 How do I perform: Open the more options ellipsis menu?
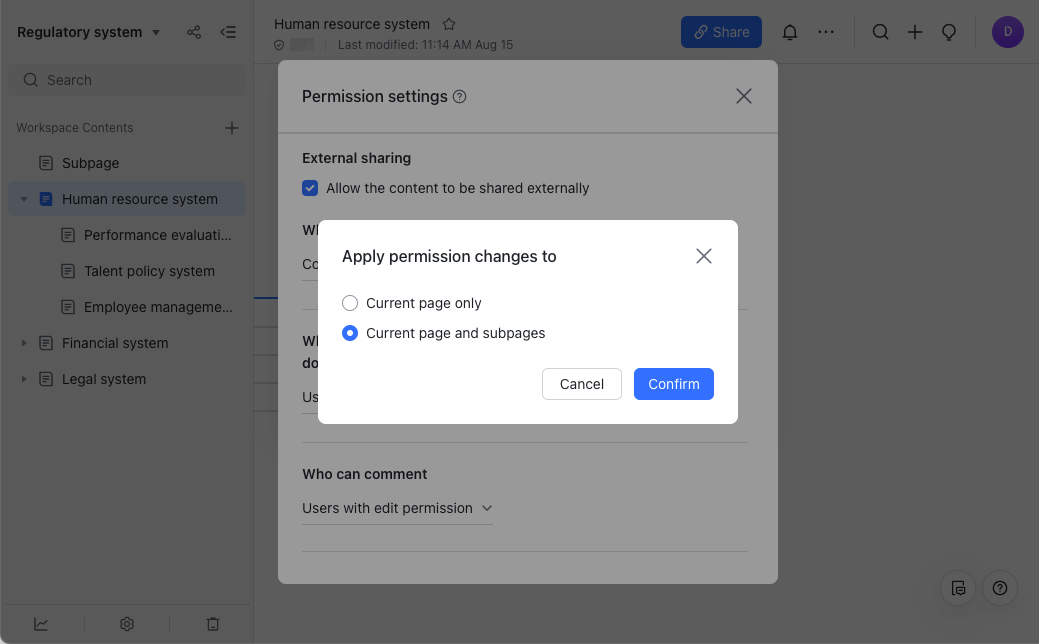point(826,32)
